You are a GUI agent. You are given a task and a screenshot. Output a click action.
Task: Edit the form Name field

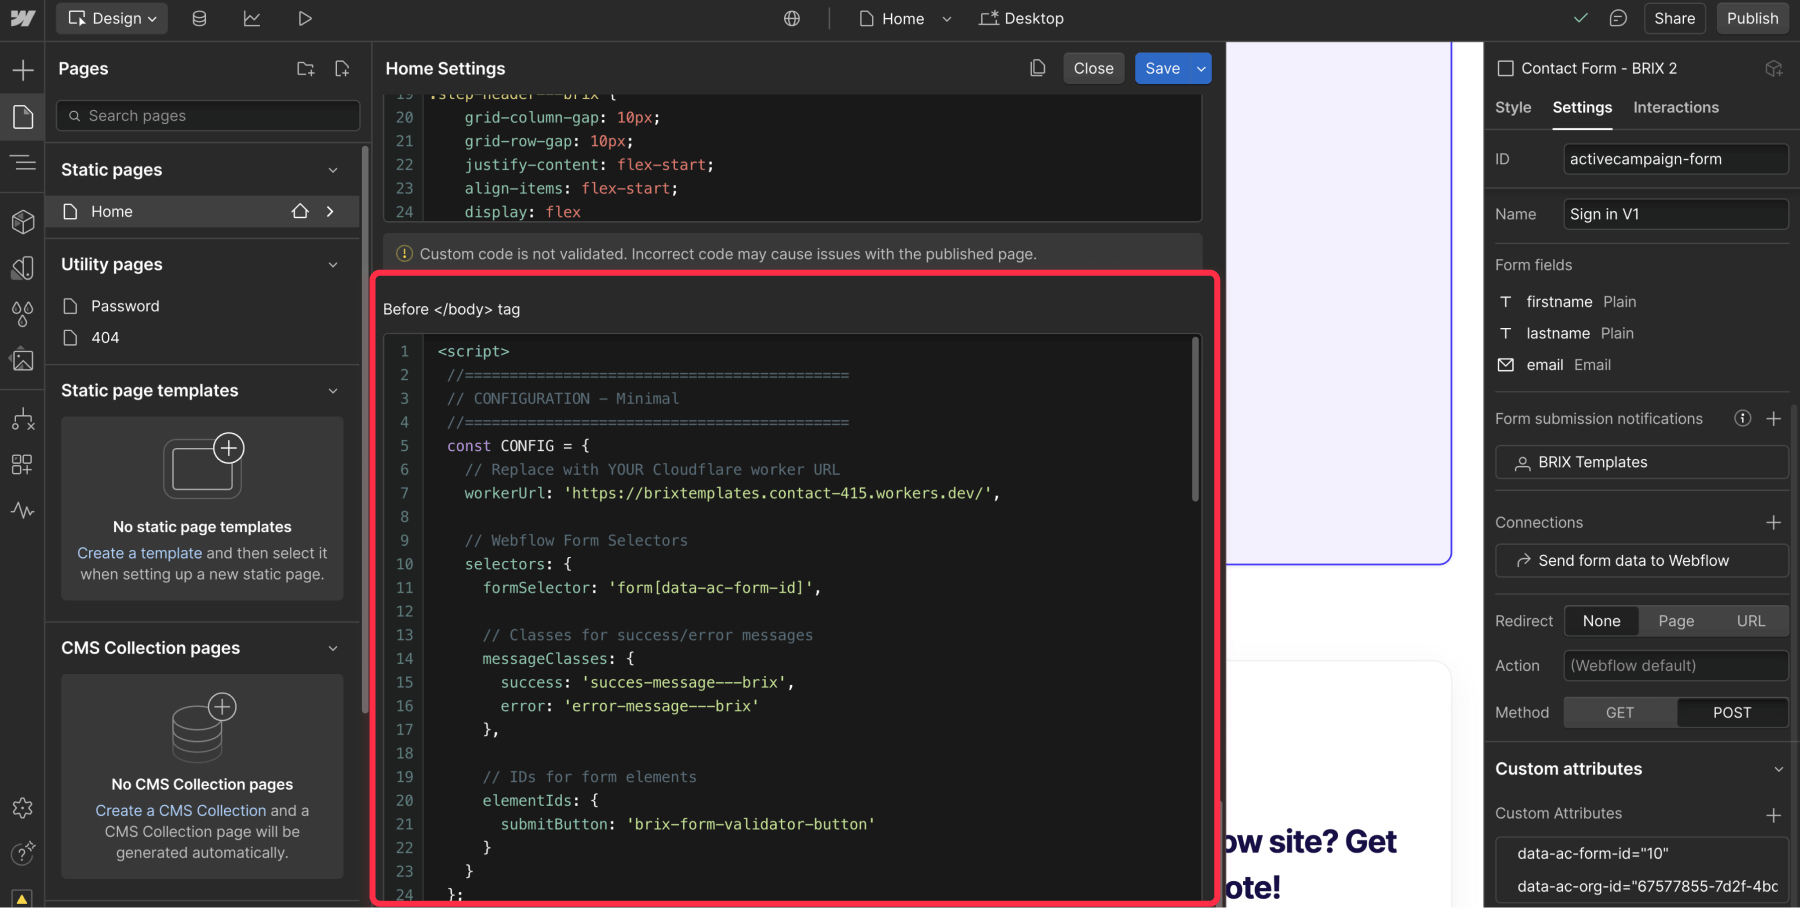point(1675,214)
